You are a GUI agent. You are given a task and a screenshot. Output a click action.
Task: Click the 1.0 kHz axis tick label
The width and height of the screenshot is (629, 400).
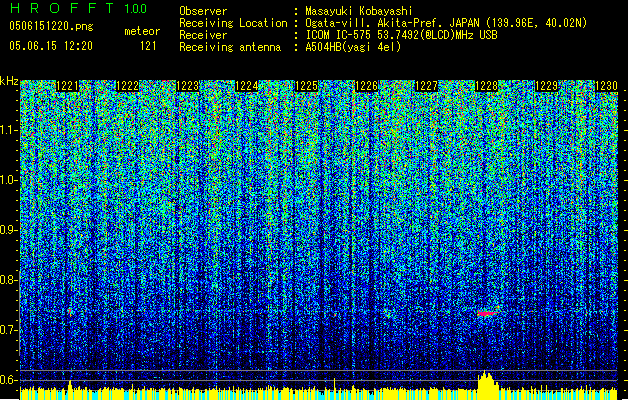9,180
